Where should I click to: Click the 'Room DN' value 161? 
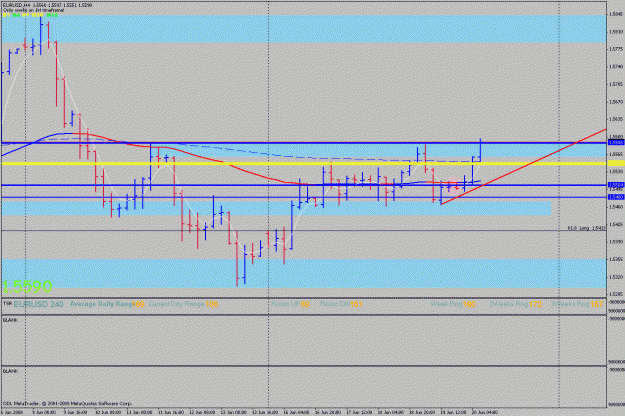[356, 304]
